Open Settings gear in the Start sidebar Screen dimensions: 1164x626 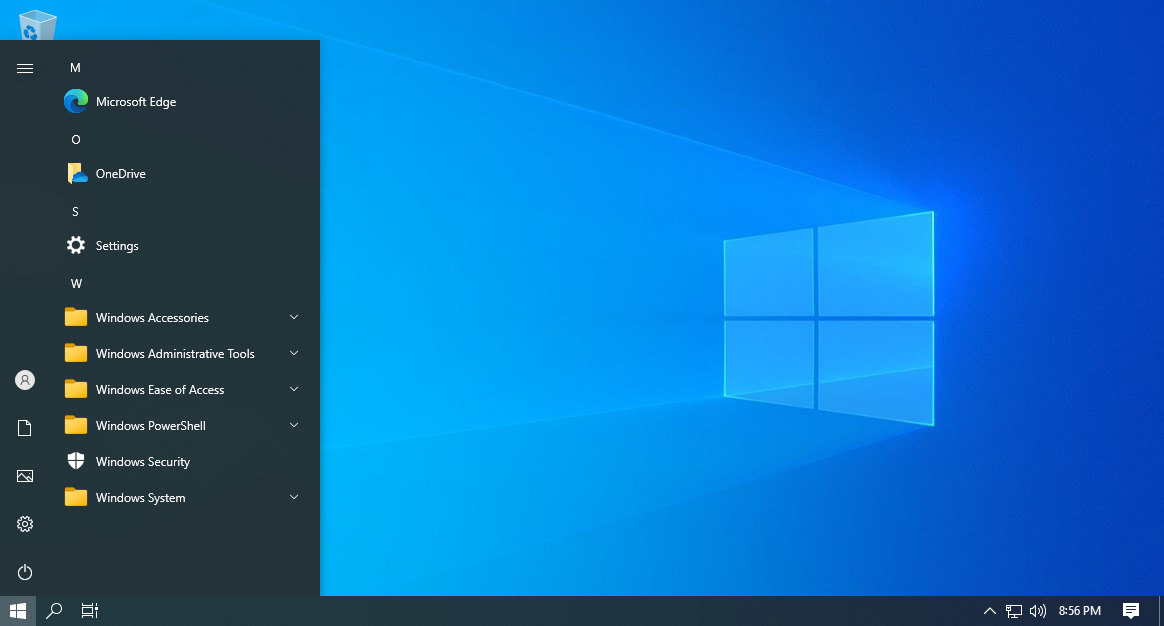24,524
